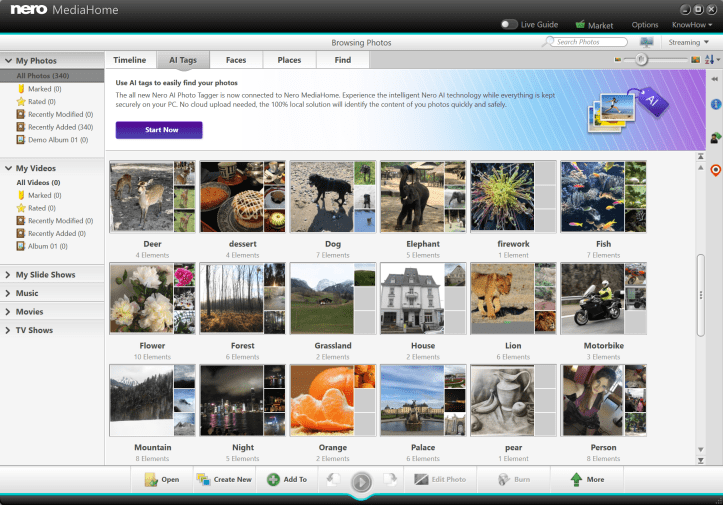Expand the My Slide Shows section

point(45,274)
